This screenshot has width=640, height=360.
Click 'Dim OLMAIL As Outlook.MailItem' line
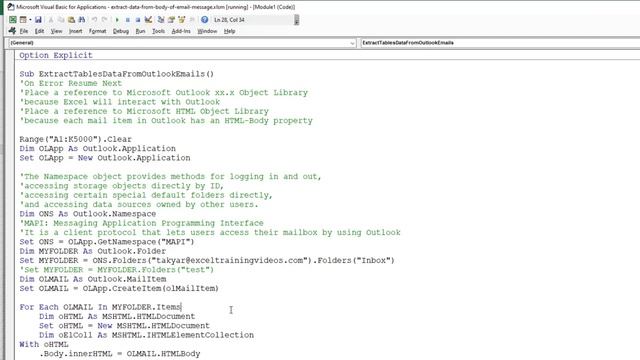click(93, 279)
